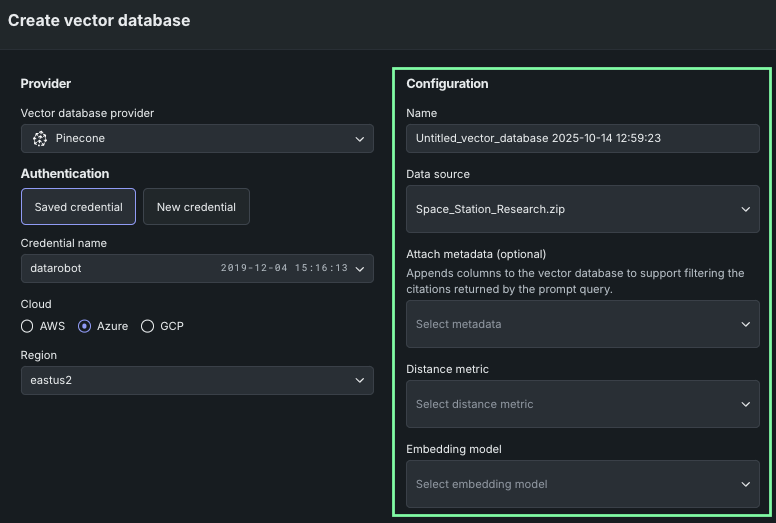Expand the vector database provider chevron
Image resolution: width=776 pixels, height=523 pixels.
tap(359, 139)
